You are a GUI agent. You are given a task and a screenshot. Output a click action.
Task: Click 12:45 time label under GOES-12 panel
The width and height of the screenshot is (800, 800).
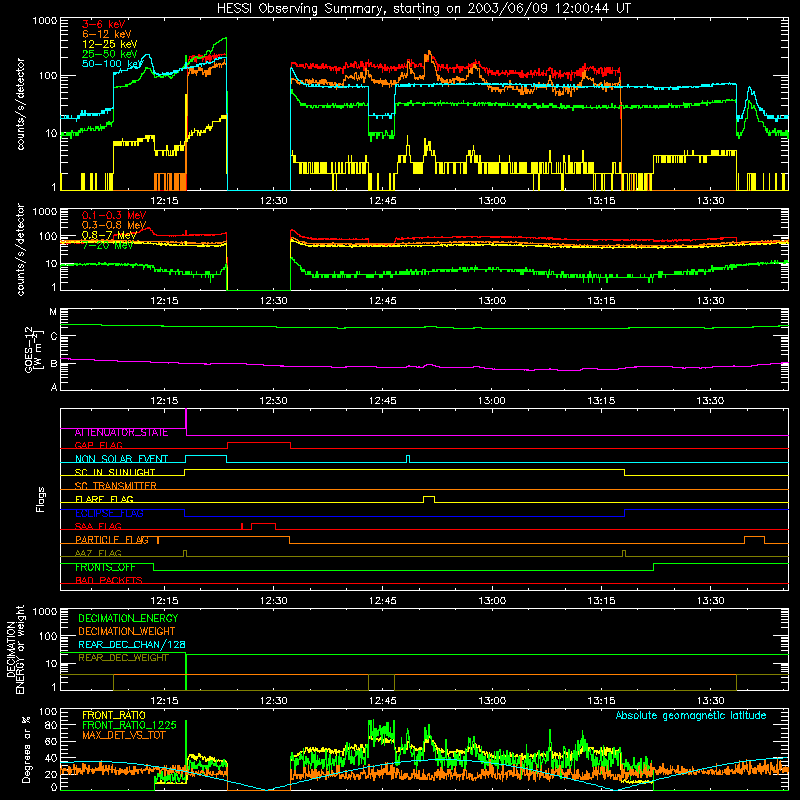click(x=383, y=401)
